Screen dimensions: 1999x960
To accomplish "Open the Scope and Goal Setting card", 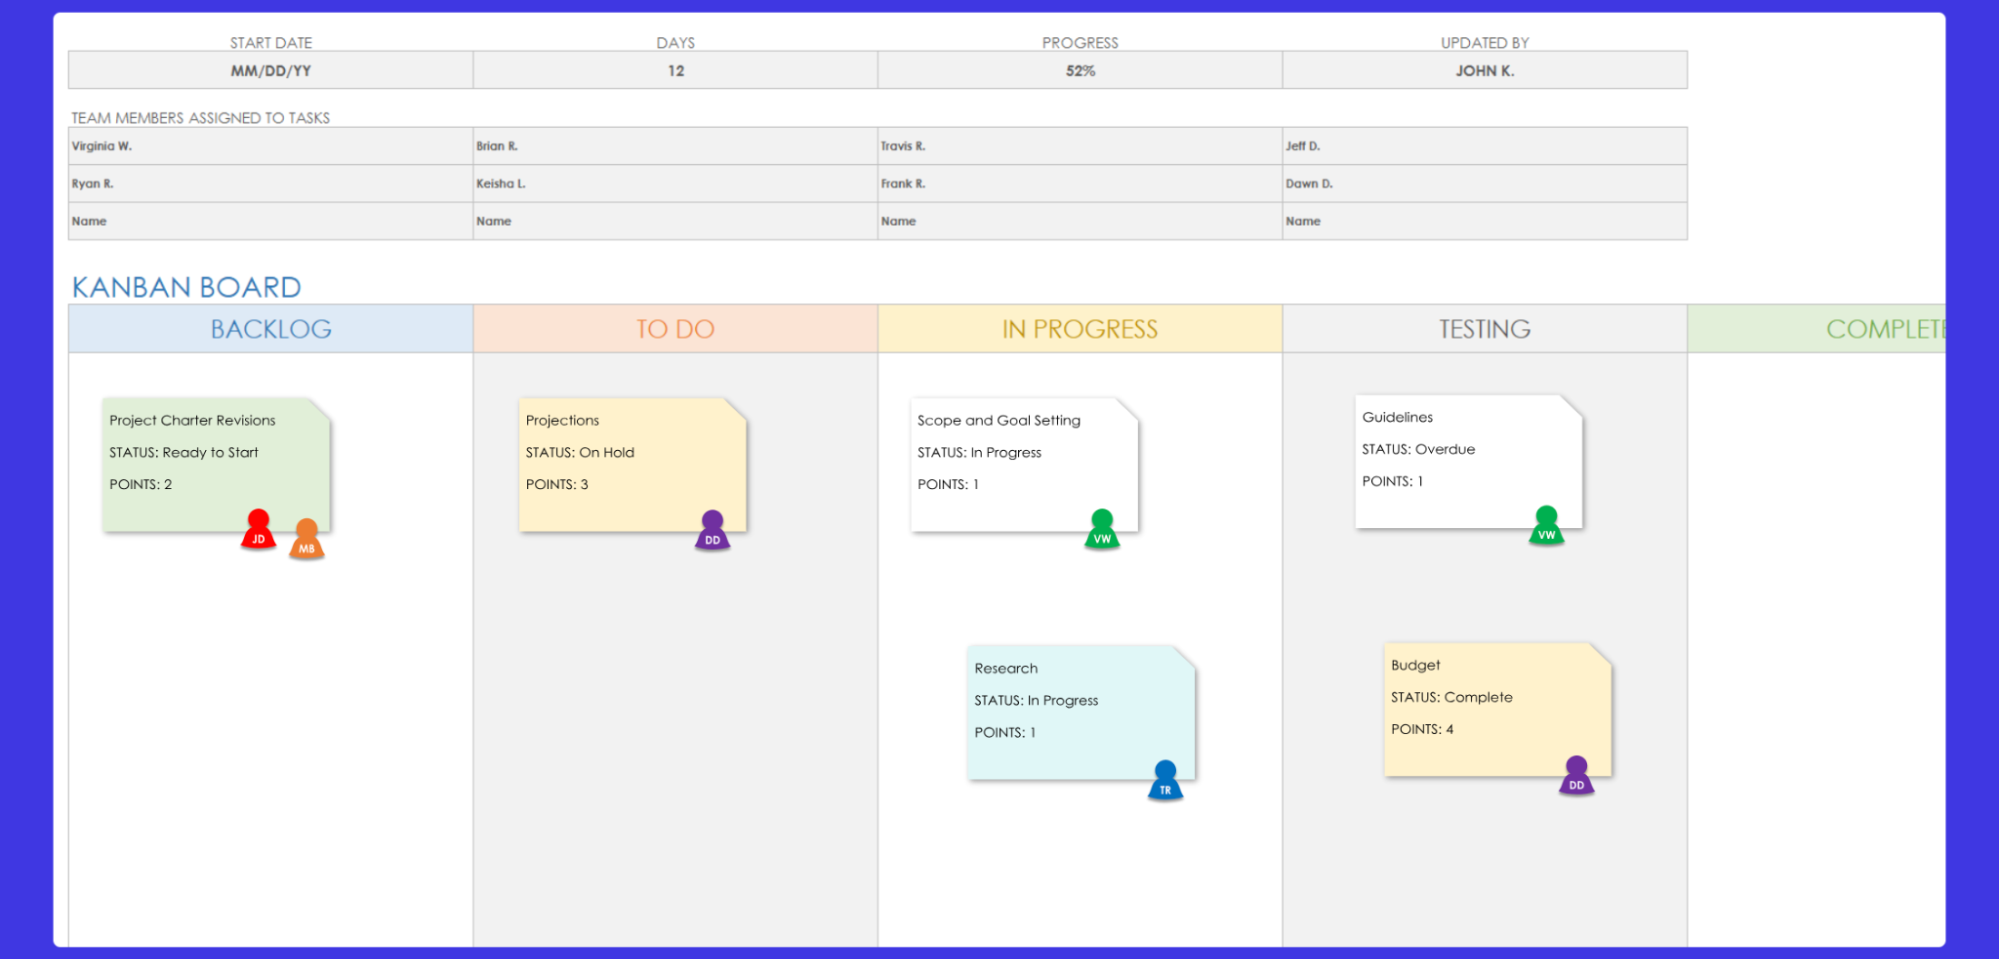I will [x=1024, y=465].
